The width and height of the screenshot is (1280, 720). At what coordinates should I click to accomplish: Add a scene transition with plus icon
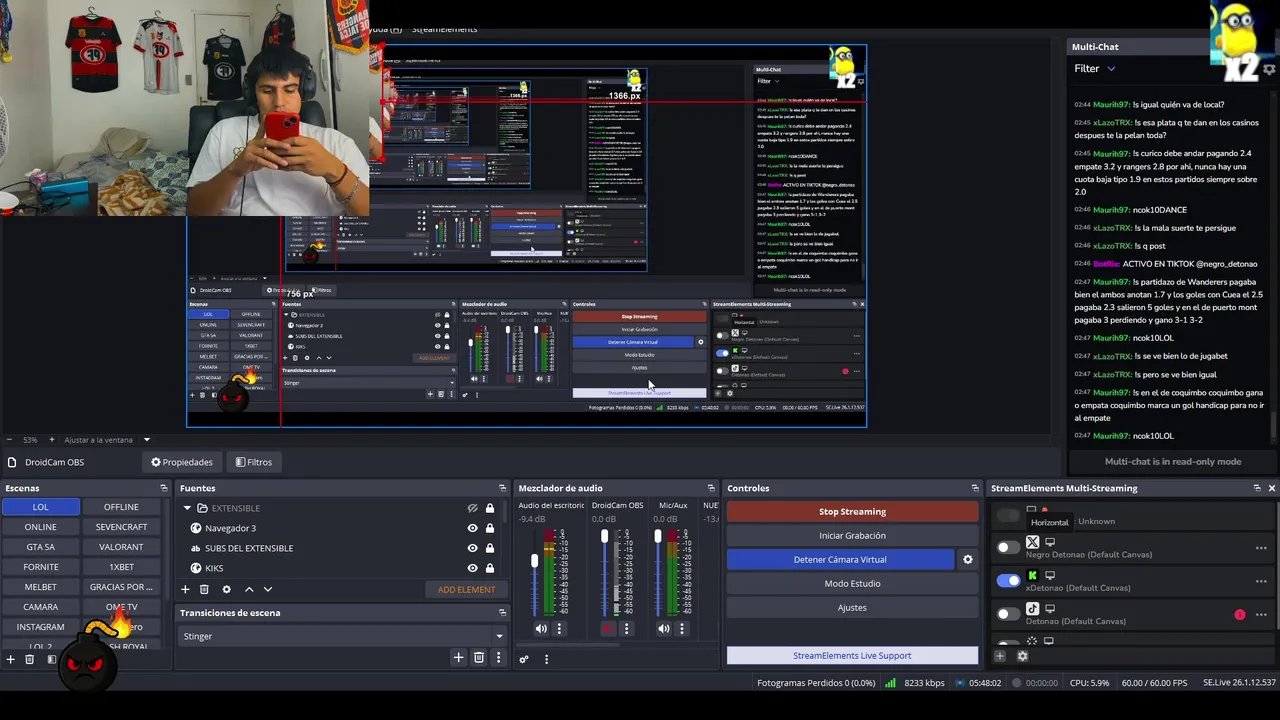[458, 657]
